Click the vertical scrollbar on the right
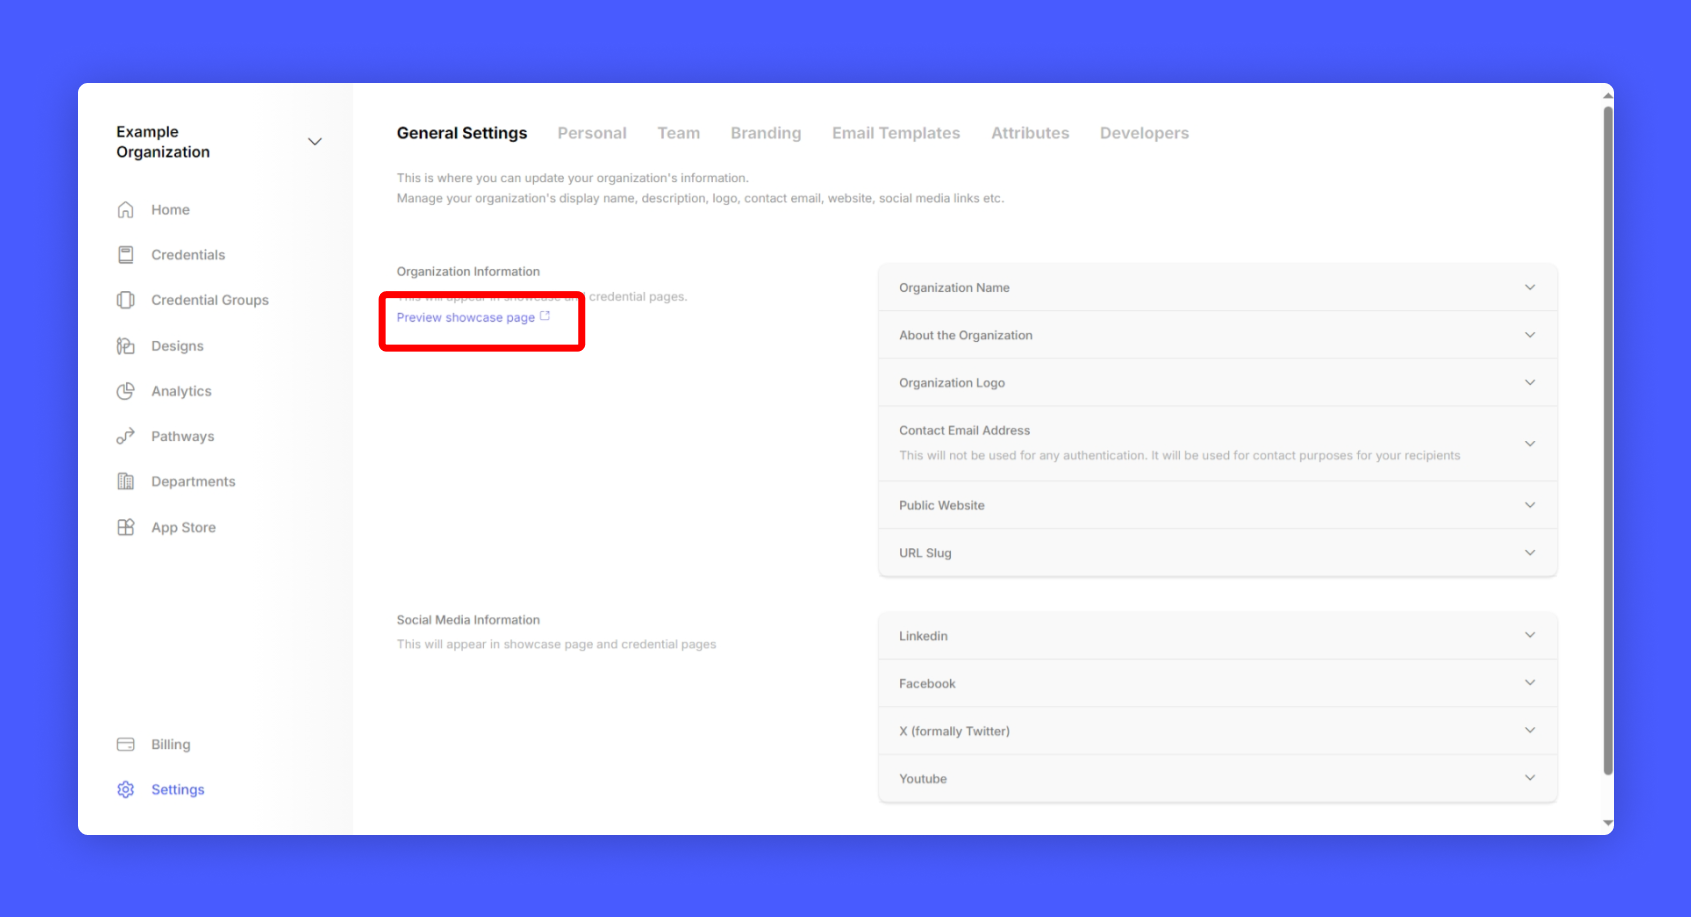 [1607, 440]
